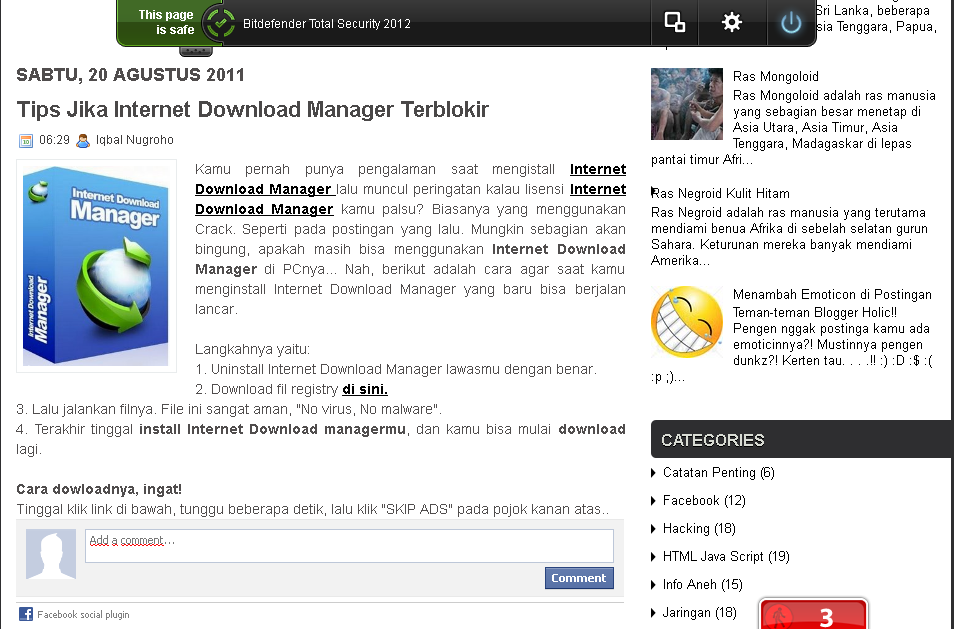Screen dimensions: 954x629
Task: Click the 'Langkahnya yaitu:' line
Action: [252, 349]
